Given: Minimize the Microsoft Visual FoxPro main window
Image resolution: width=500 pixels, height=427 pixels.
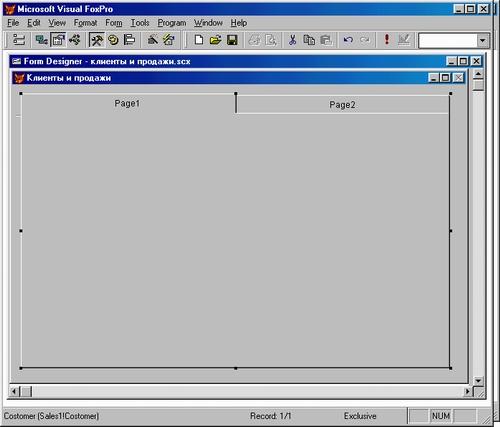Looking at the screenshot, I should coord(459,9).
